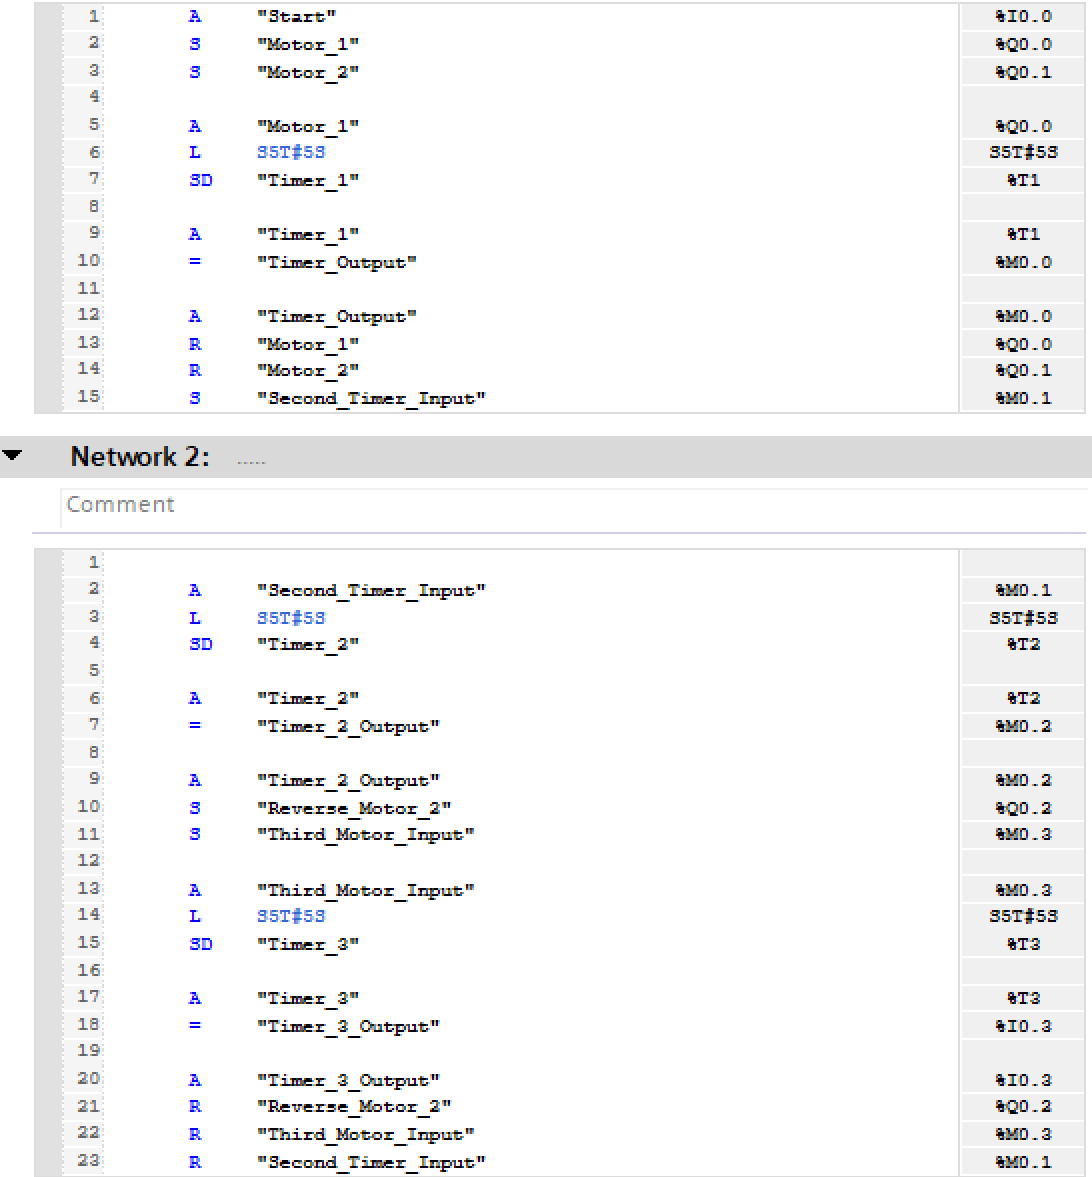This screenshot has width=1092, height=1177.
Task: Select "Timer_3" on the SD instruction line
Action: coord(308,944)
